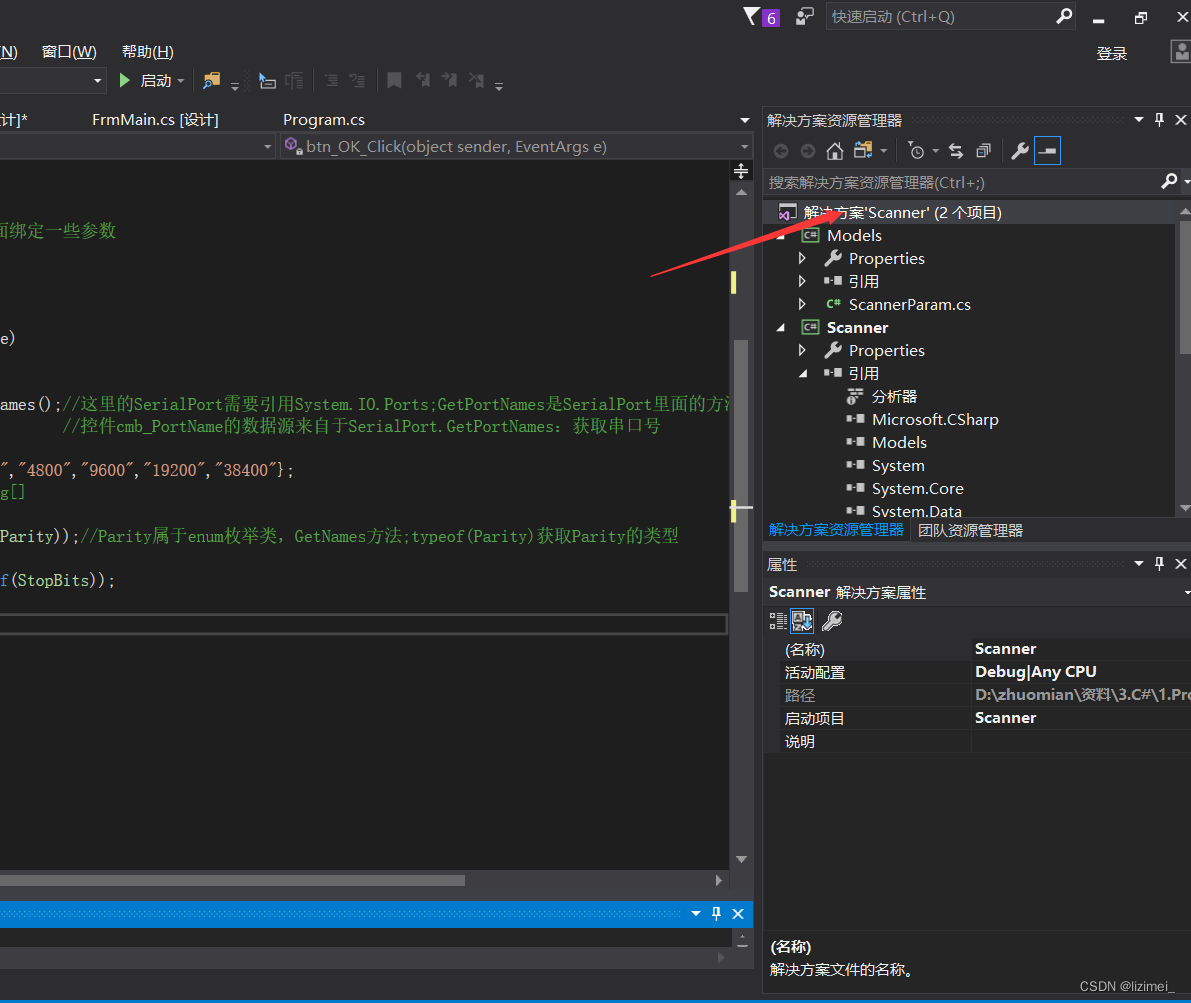This screenshot has width=1191, height=1003.
Task: Click the 登录 sign-in link
Action: click(1111, 53)
